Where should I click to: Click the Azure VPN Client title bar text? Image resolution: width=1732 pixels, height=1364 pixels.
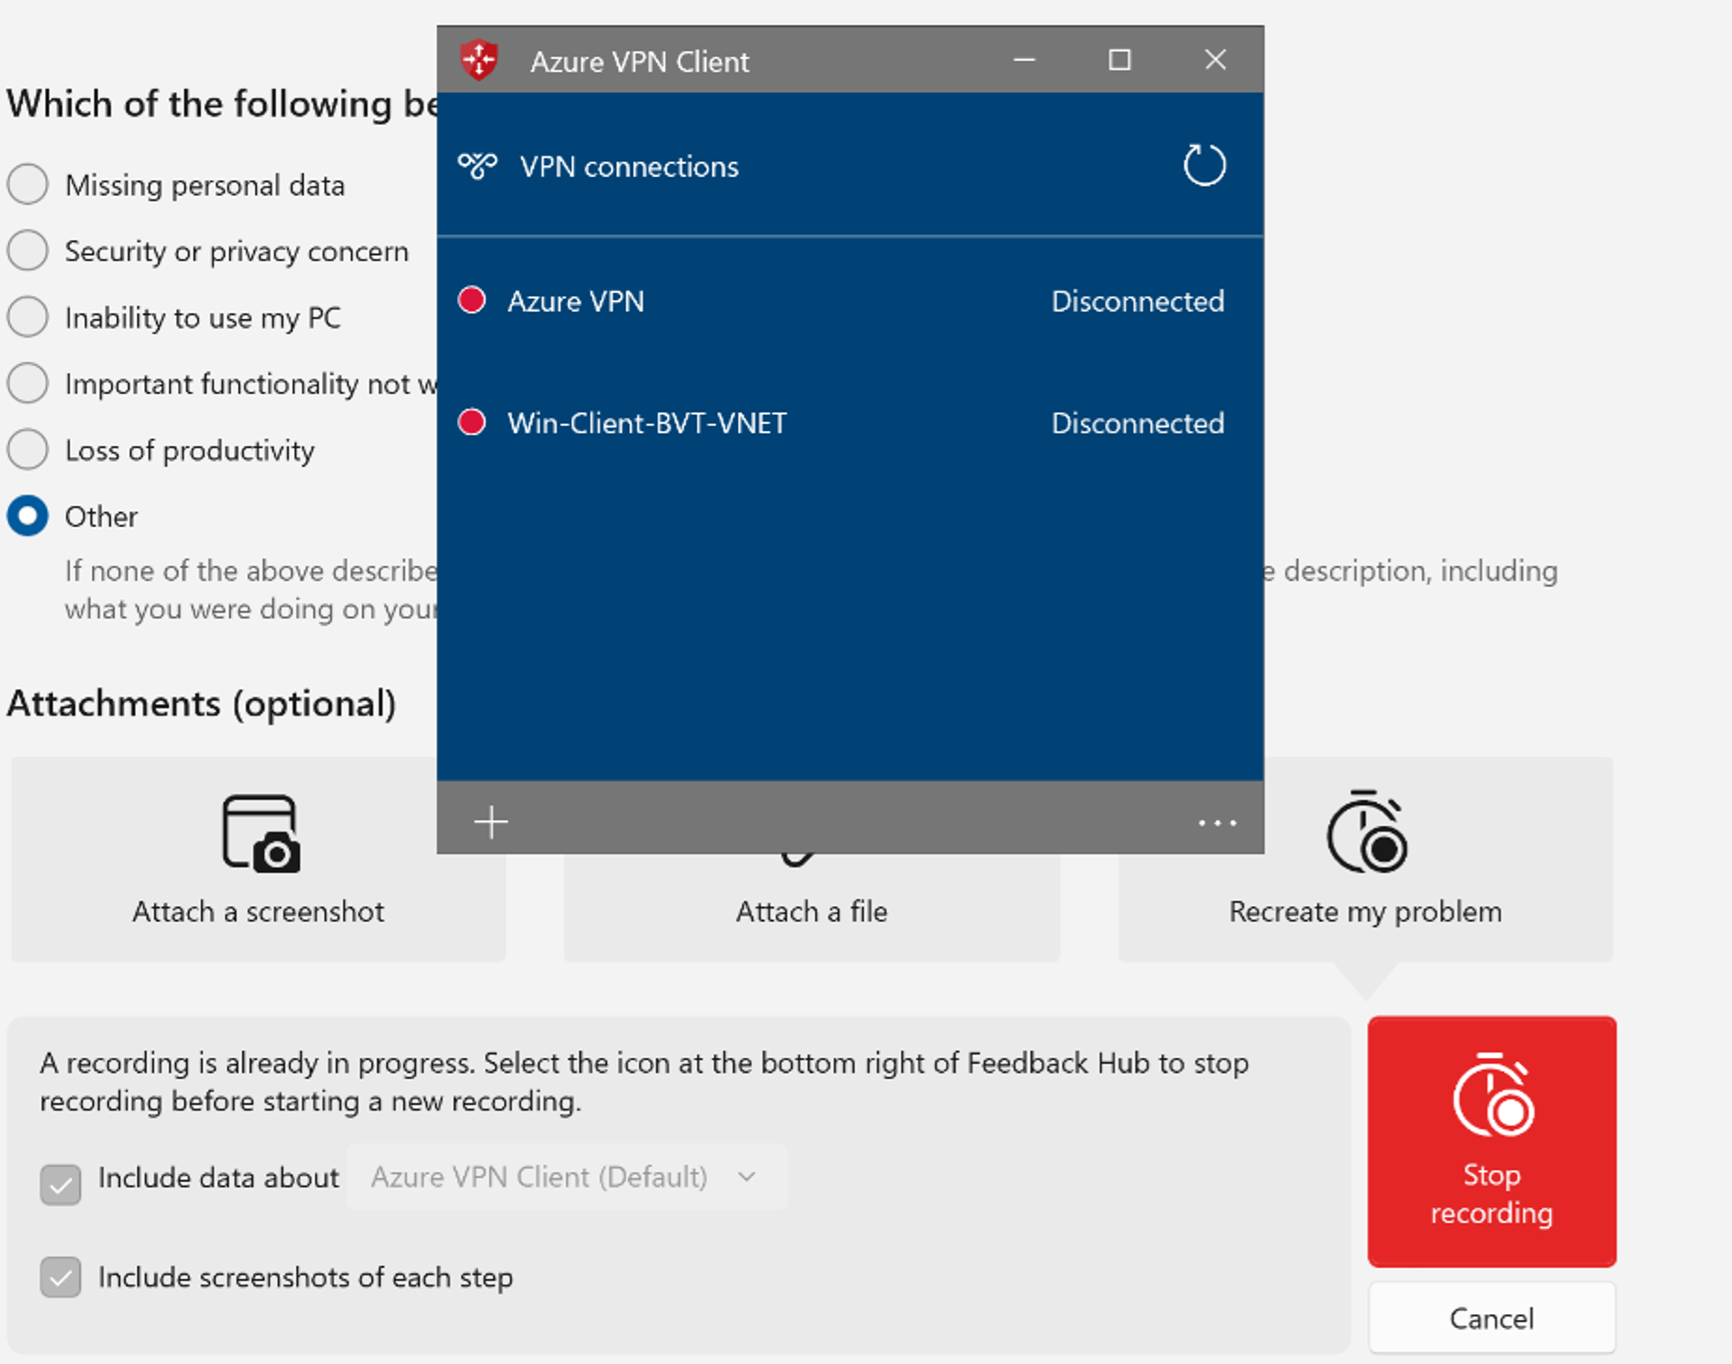click(x=640, y=61)
